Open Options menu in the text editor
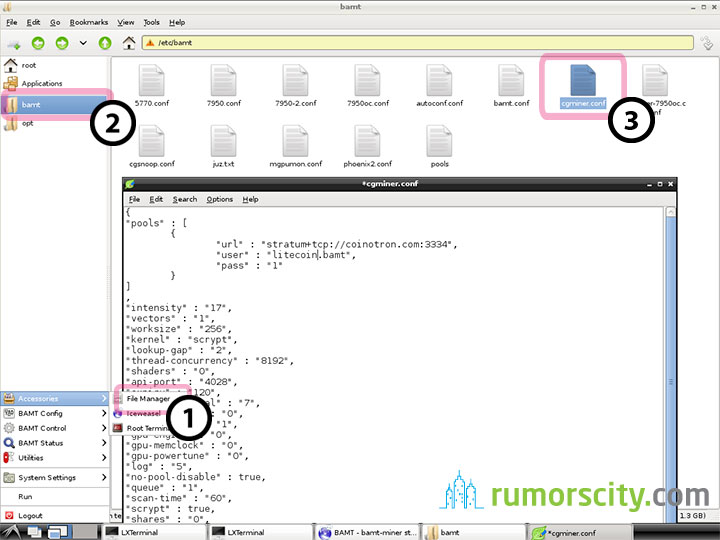Viewport: 720px width, 540px height. click(x=219, y=199)
